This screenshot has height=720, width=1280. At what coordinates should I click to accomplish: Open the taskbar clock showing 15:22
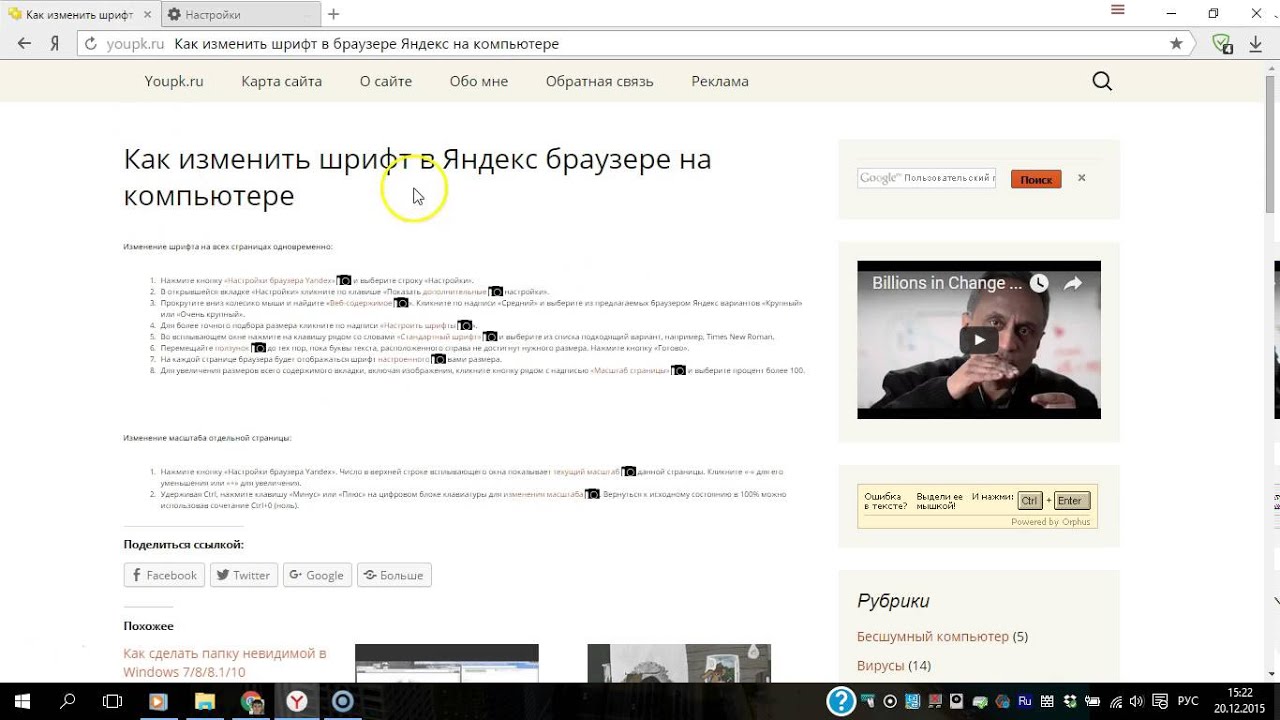tap(1240, 701)
